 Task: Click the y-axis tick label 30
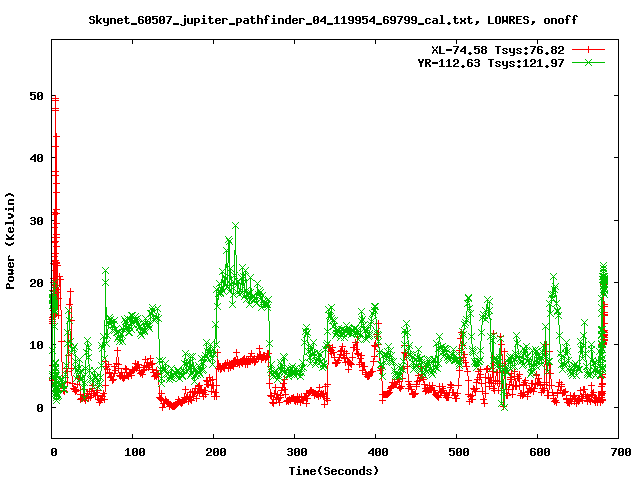[x=36, y=221]
